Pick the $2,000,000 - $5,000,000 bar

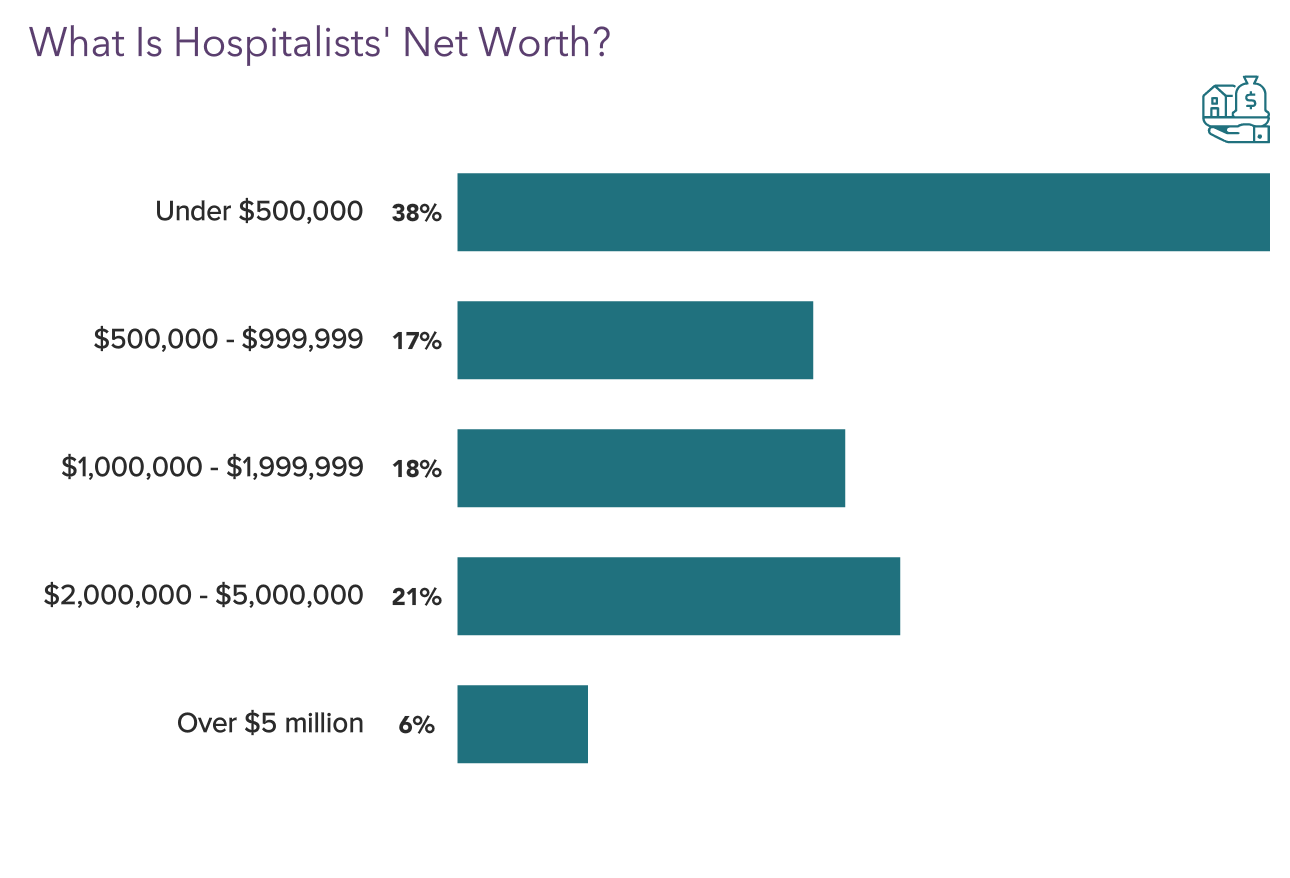pyautogui.click(x=678, y=596)
